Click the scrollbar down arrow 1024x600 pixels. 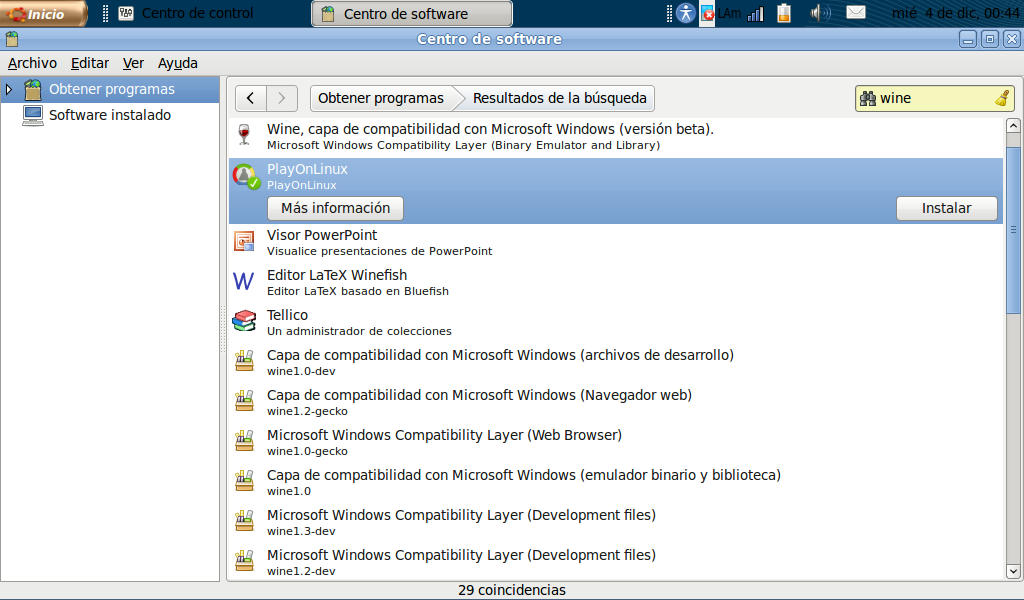coord(1013,571)
